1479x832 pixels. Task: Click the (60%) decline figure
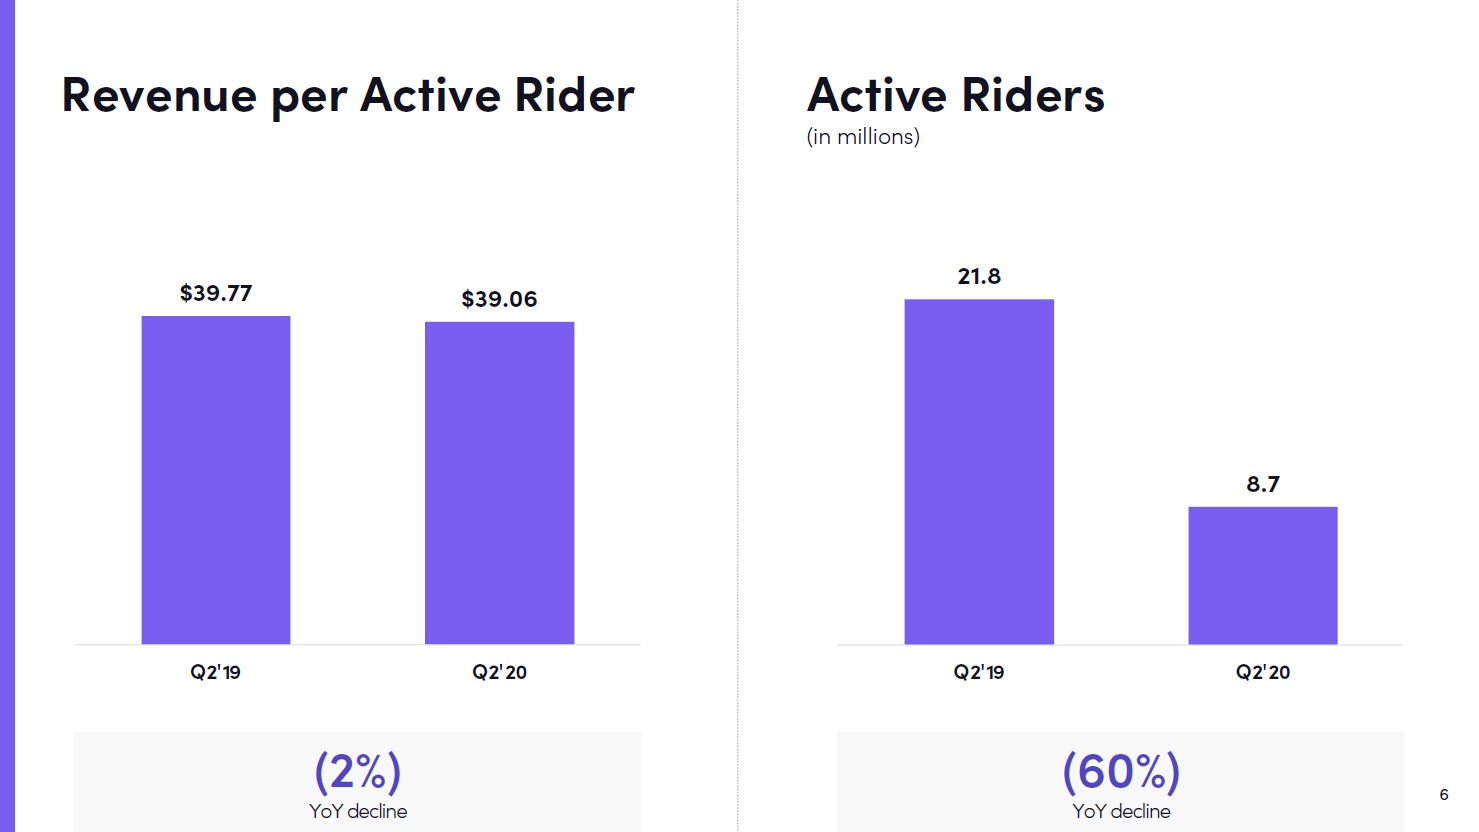(x=1121, y=772)
